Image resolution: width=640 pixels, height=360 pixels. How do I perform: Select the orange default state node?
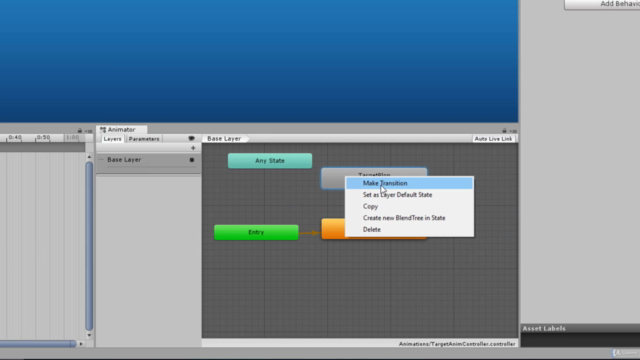(x=333, y=229)
